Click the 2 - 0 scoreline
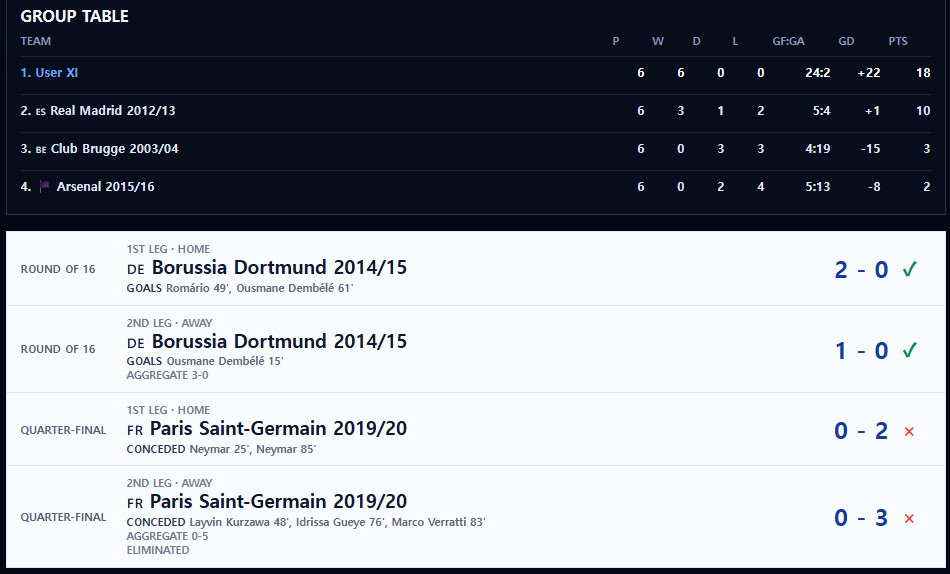 click(861, 270)
